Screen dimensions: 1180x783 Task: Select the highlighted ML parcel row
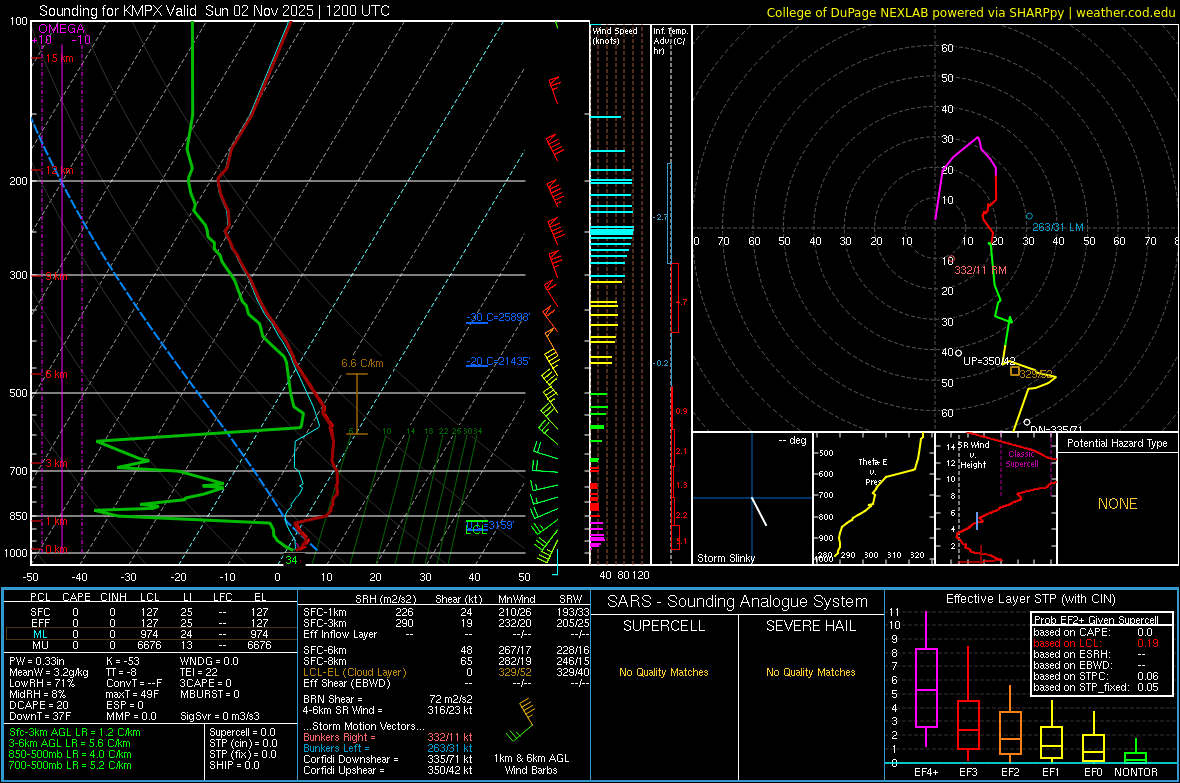(151, 634)
